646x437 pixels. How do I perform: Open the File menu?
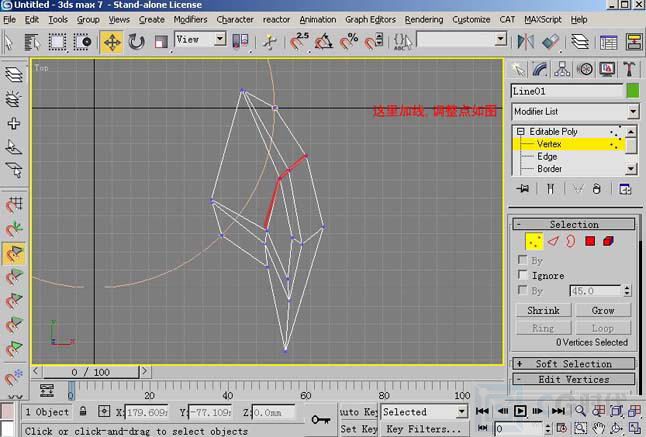[9, 19]
